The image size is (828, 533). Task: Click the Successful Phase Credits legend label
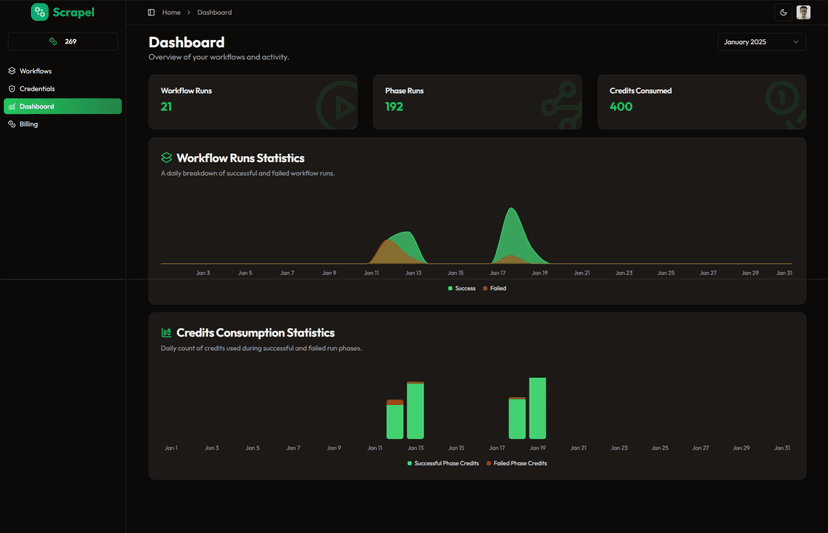446,463
